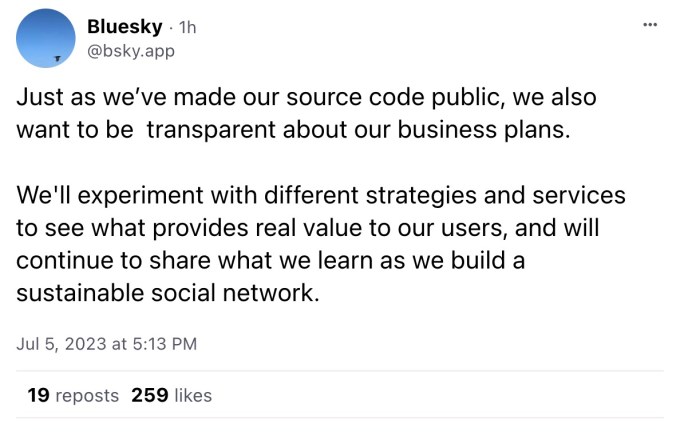Click the time "5:13 PM" in the date
This screenshot has height=432, width=680.
[164, 343]
